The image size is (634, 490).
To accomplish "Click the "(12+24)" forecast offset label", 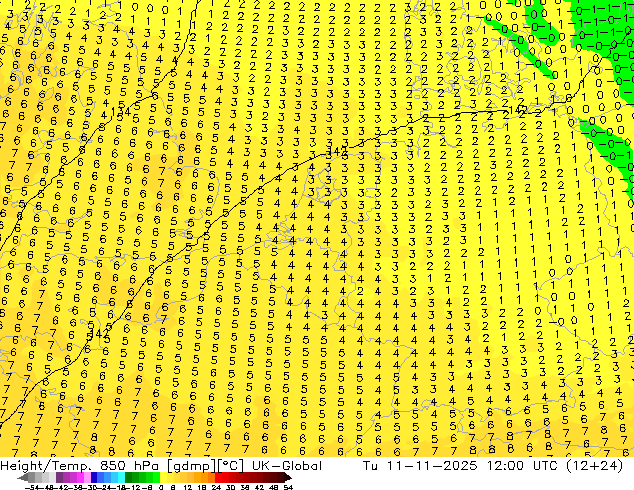I will click(594, 466).
